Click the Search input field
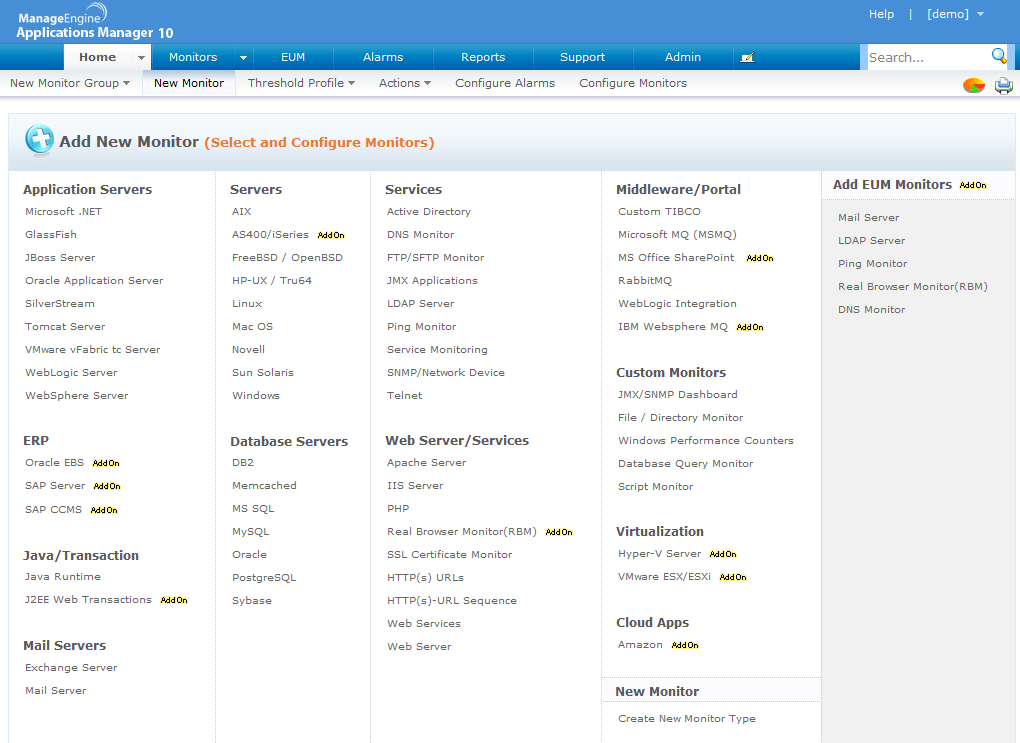 tap(928, 57)
